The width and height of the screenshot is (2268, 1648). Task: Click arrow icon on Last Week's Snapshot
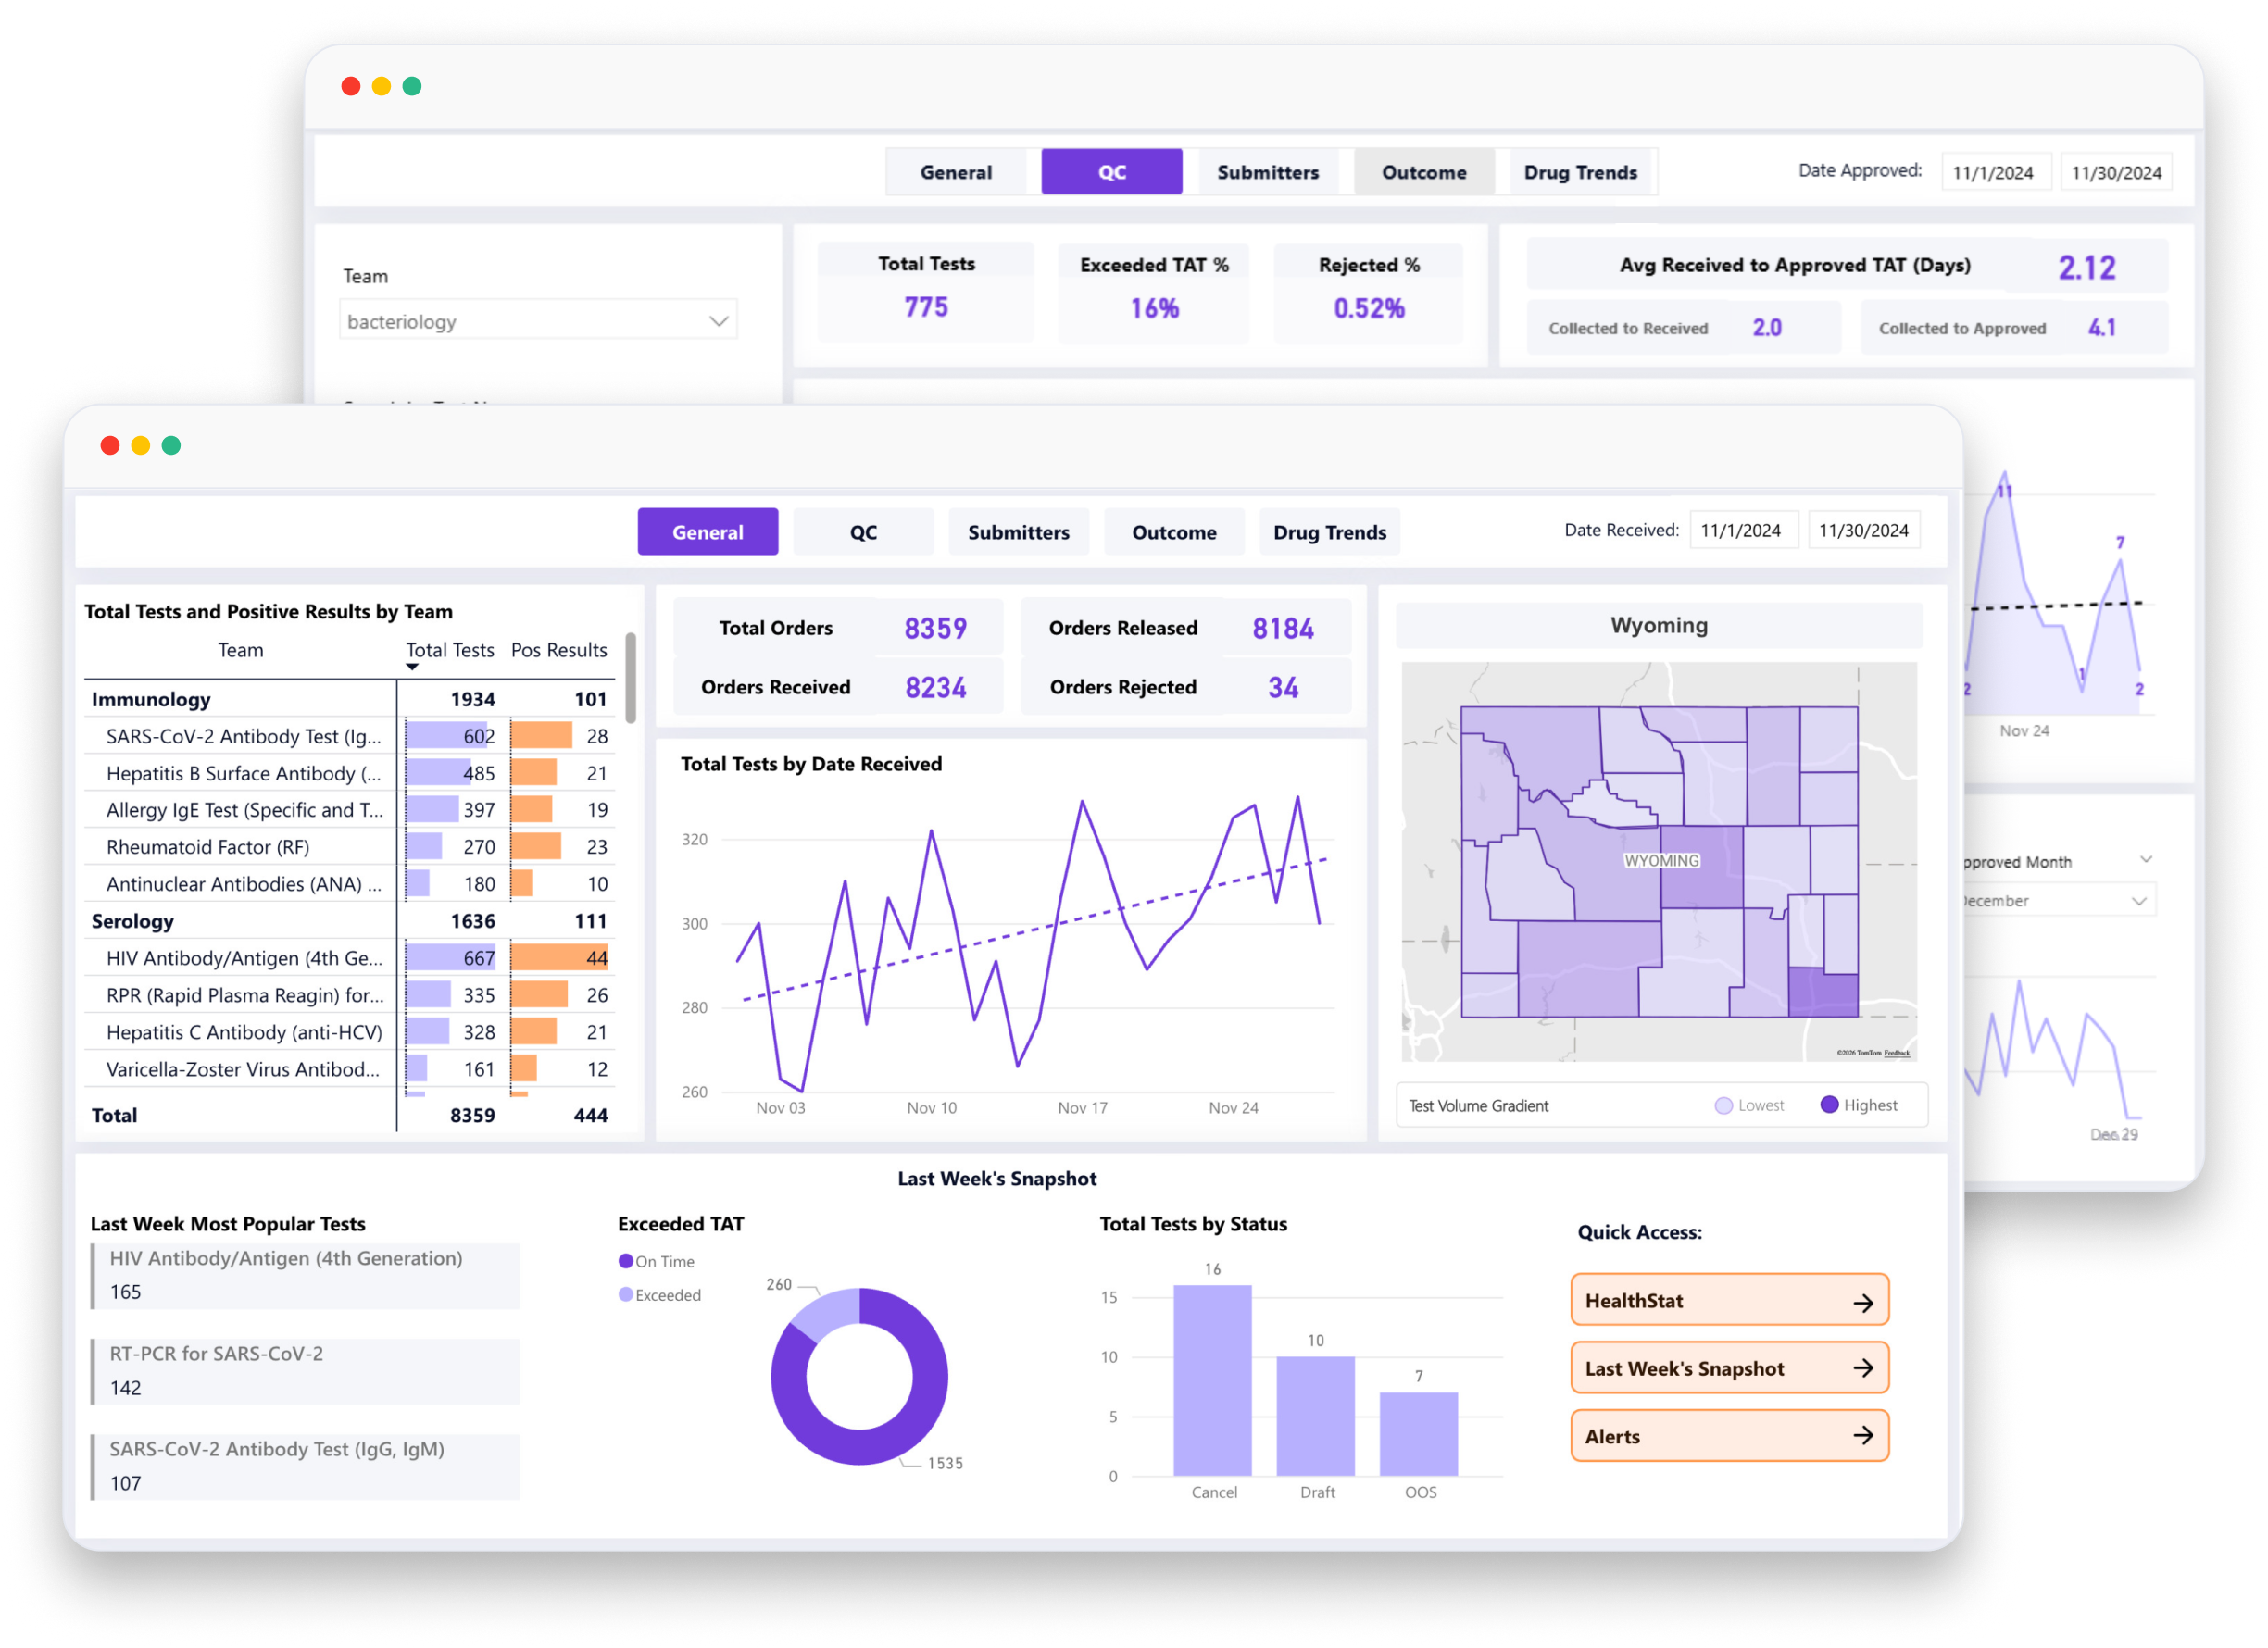point(1862,1368)
